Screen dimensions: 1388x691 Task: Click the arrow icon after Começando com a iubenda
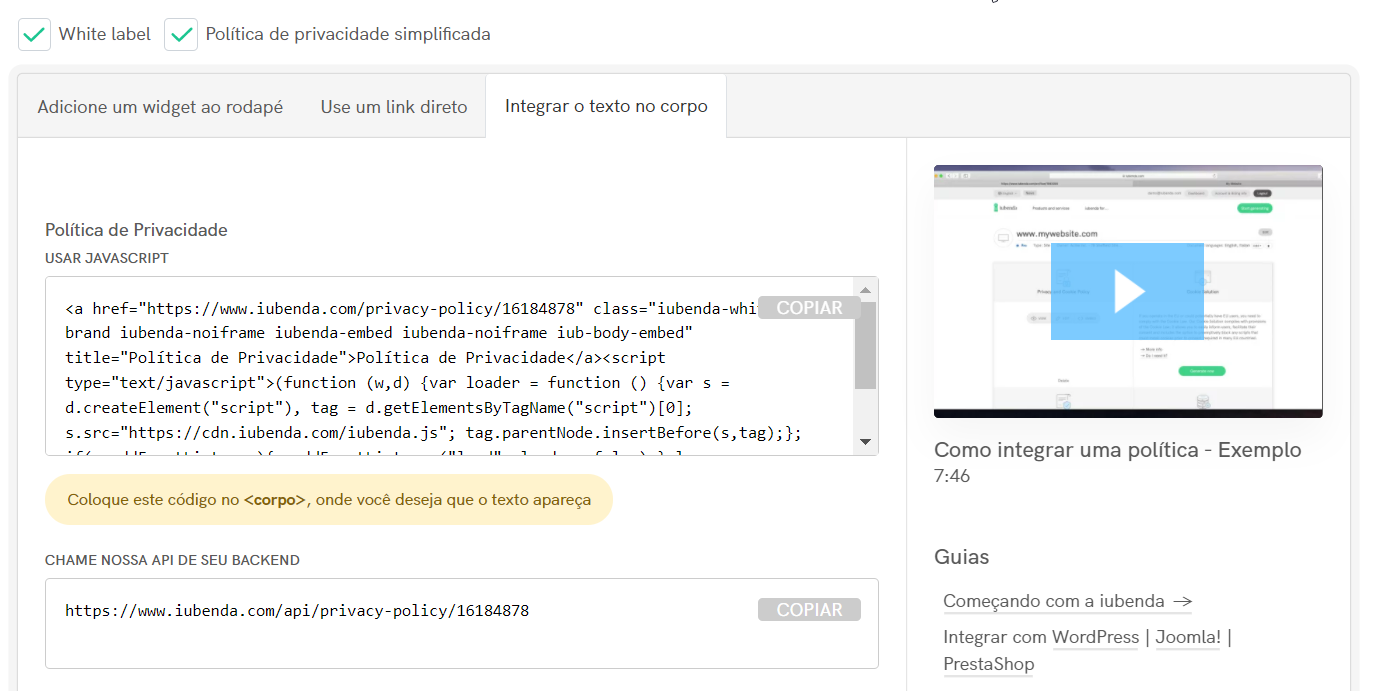click(1181, 601)
